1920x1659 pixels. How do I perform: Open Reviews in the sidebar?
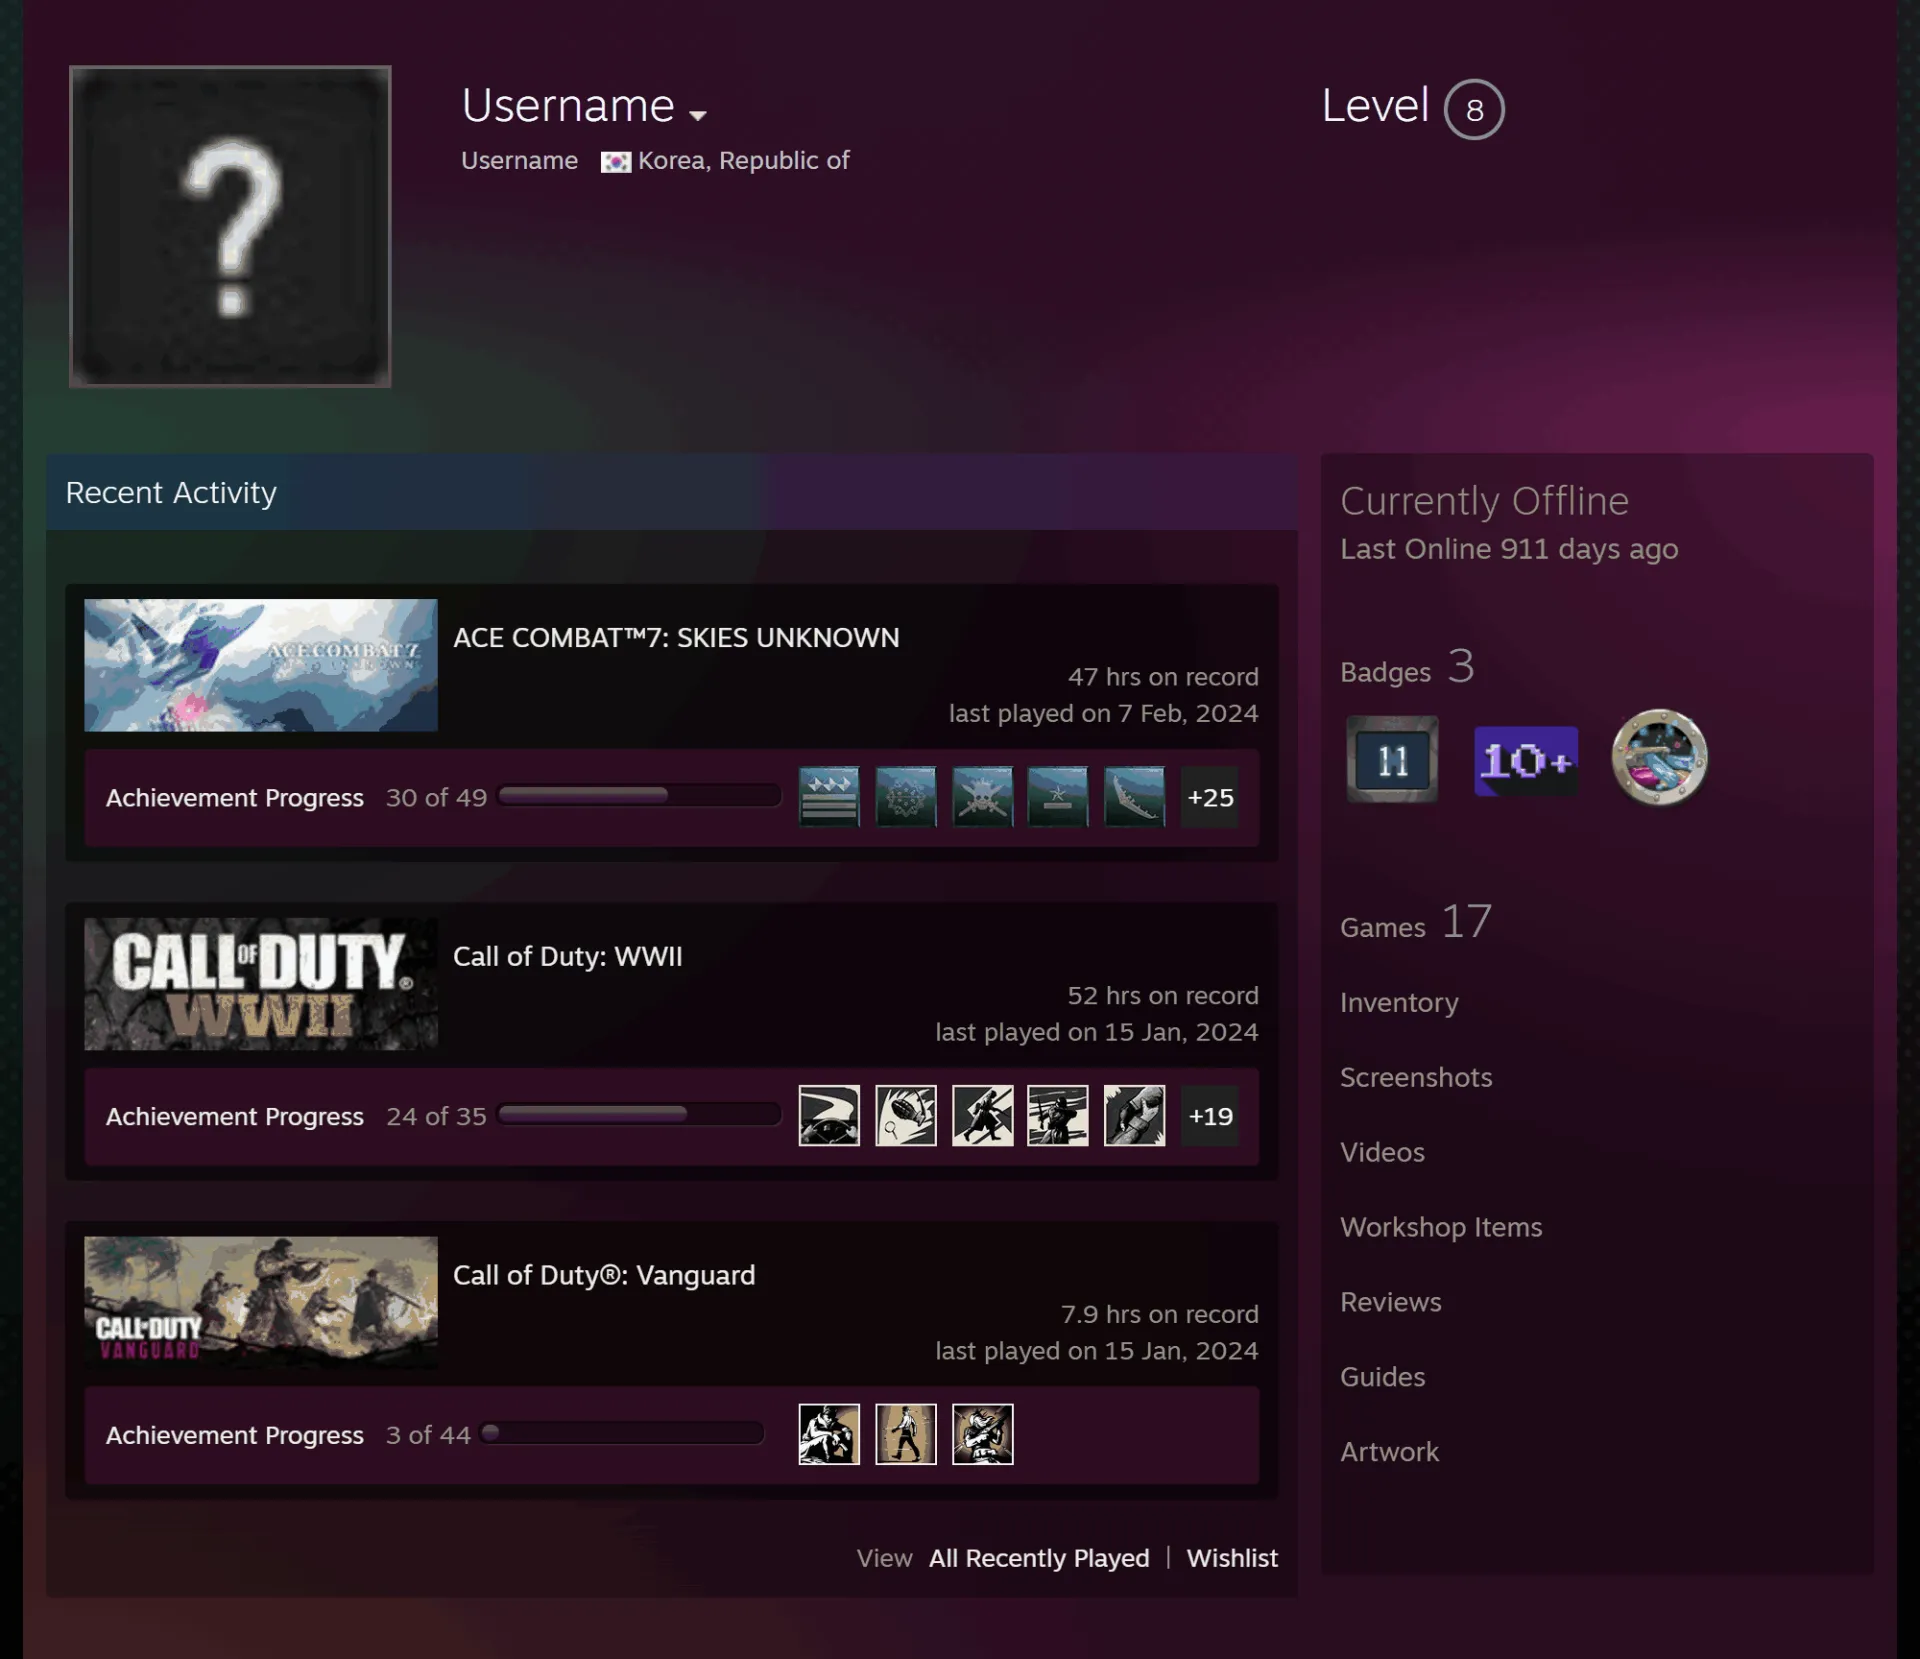pos(1391,1302)
